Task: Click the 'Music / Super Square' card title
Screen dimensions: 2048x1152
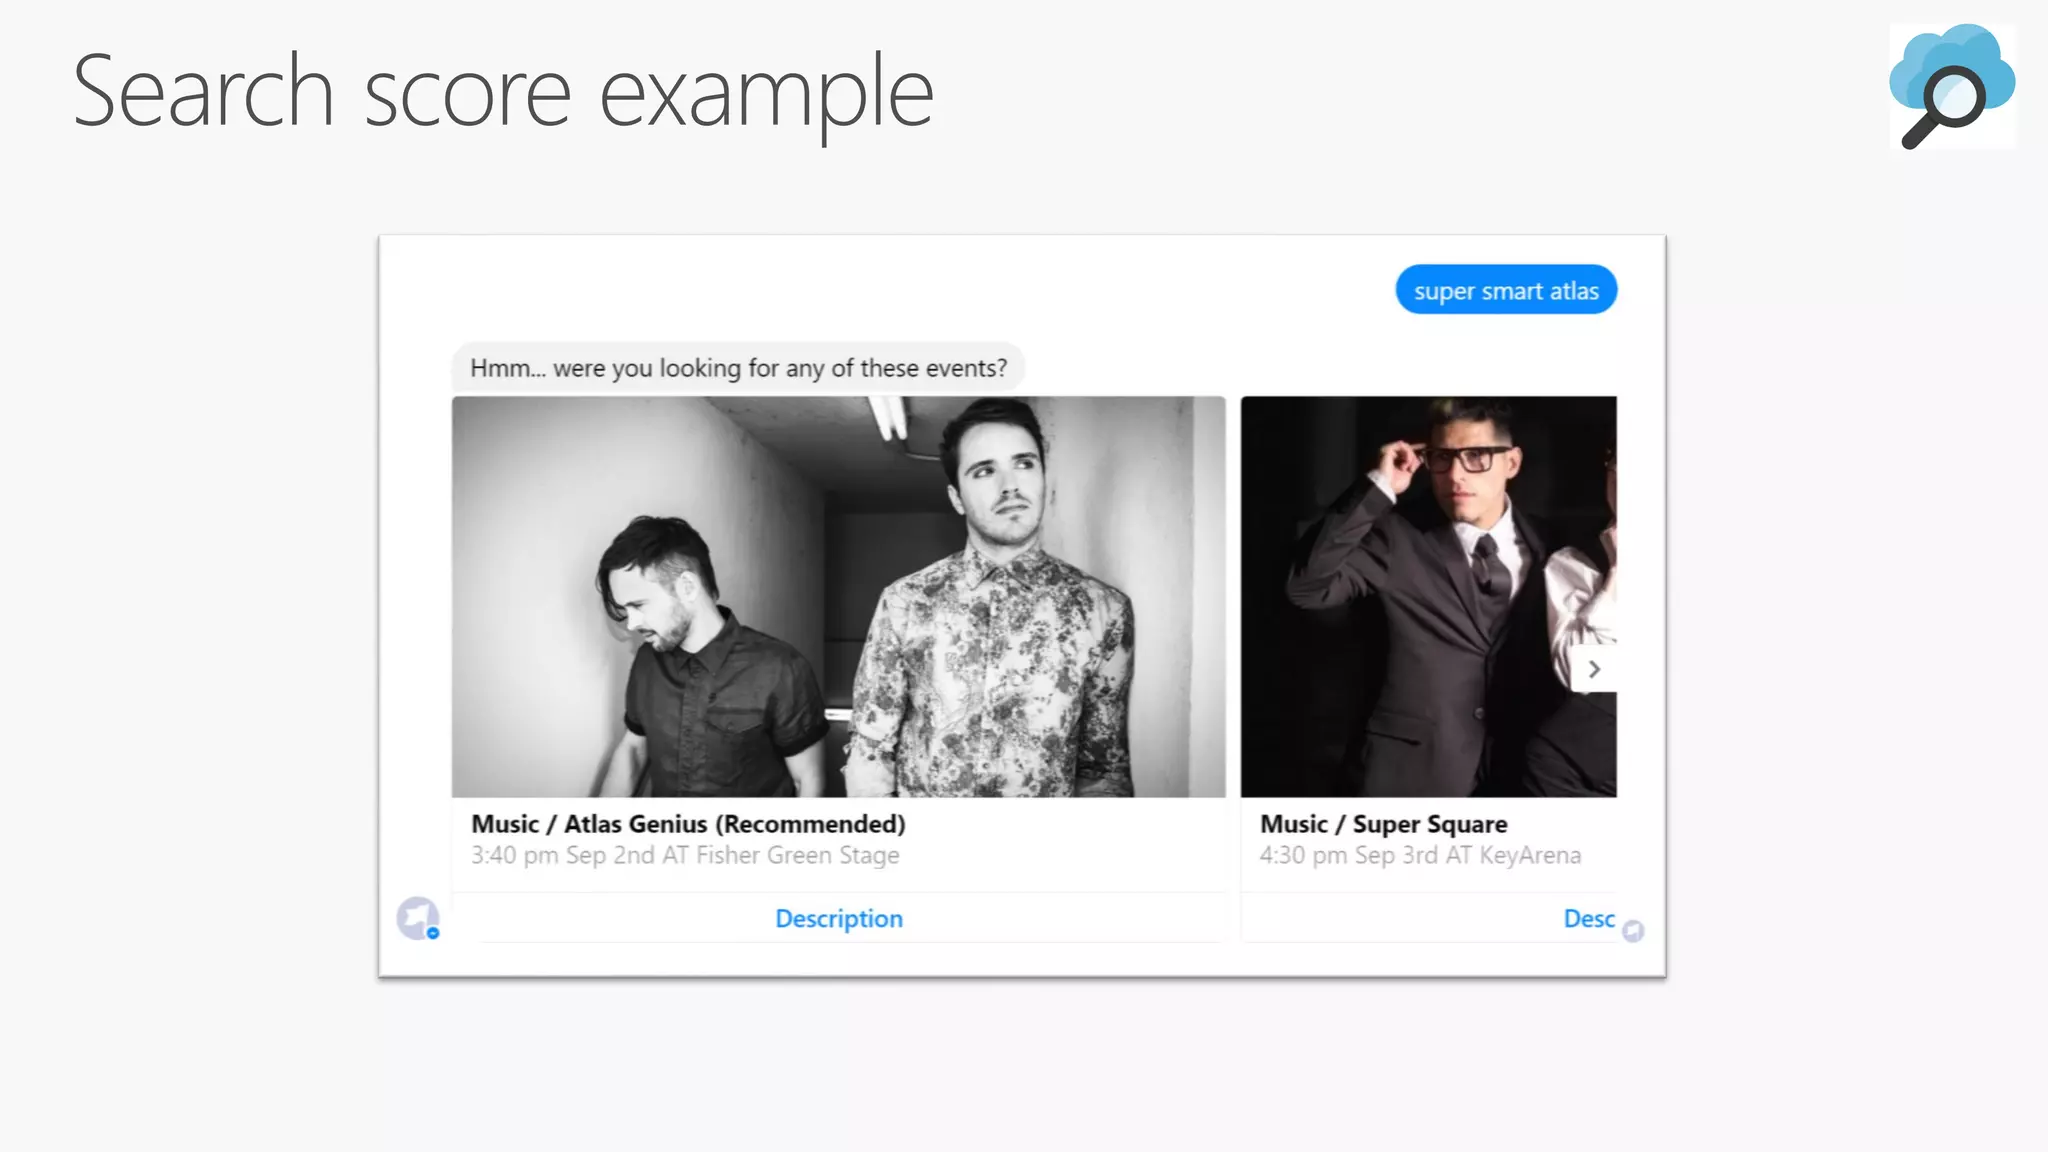Action: (x=1383, y=824)
